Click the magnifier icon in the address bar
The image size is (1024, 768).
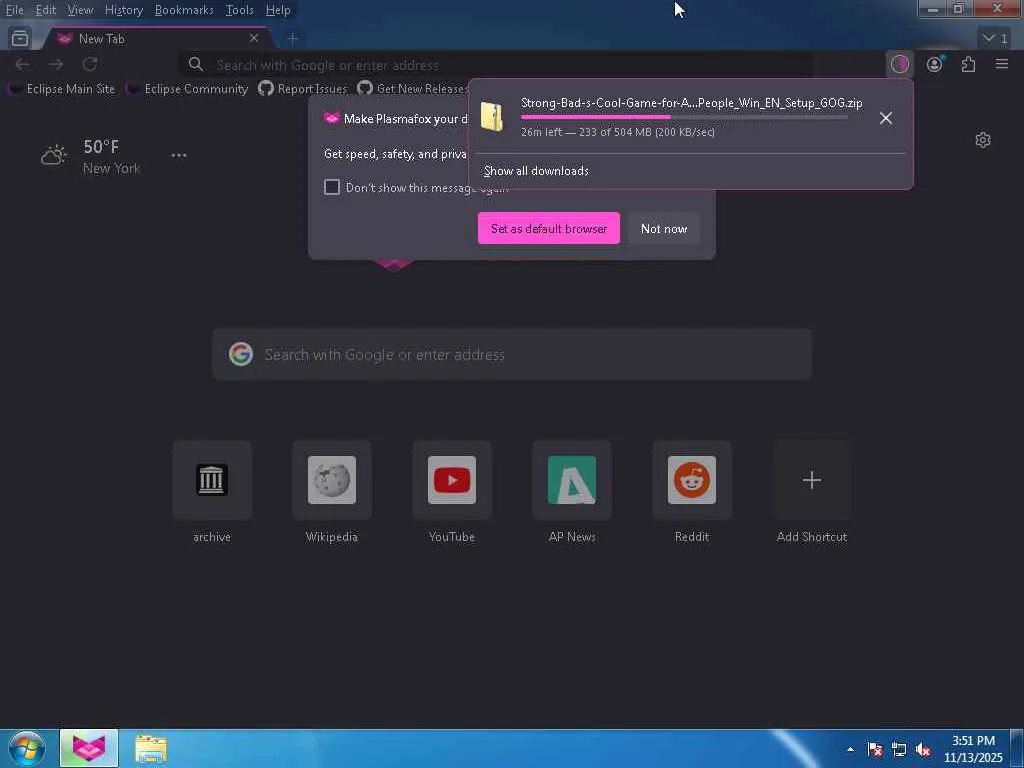click(195, 64)
